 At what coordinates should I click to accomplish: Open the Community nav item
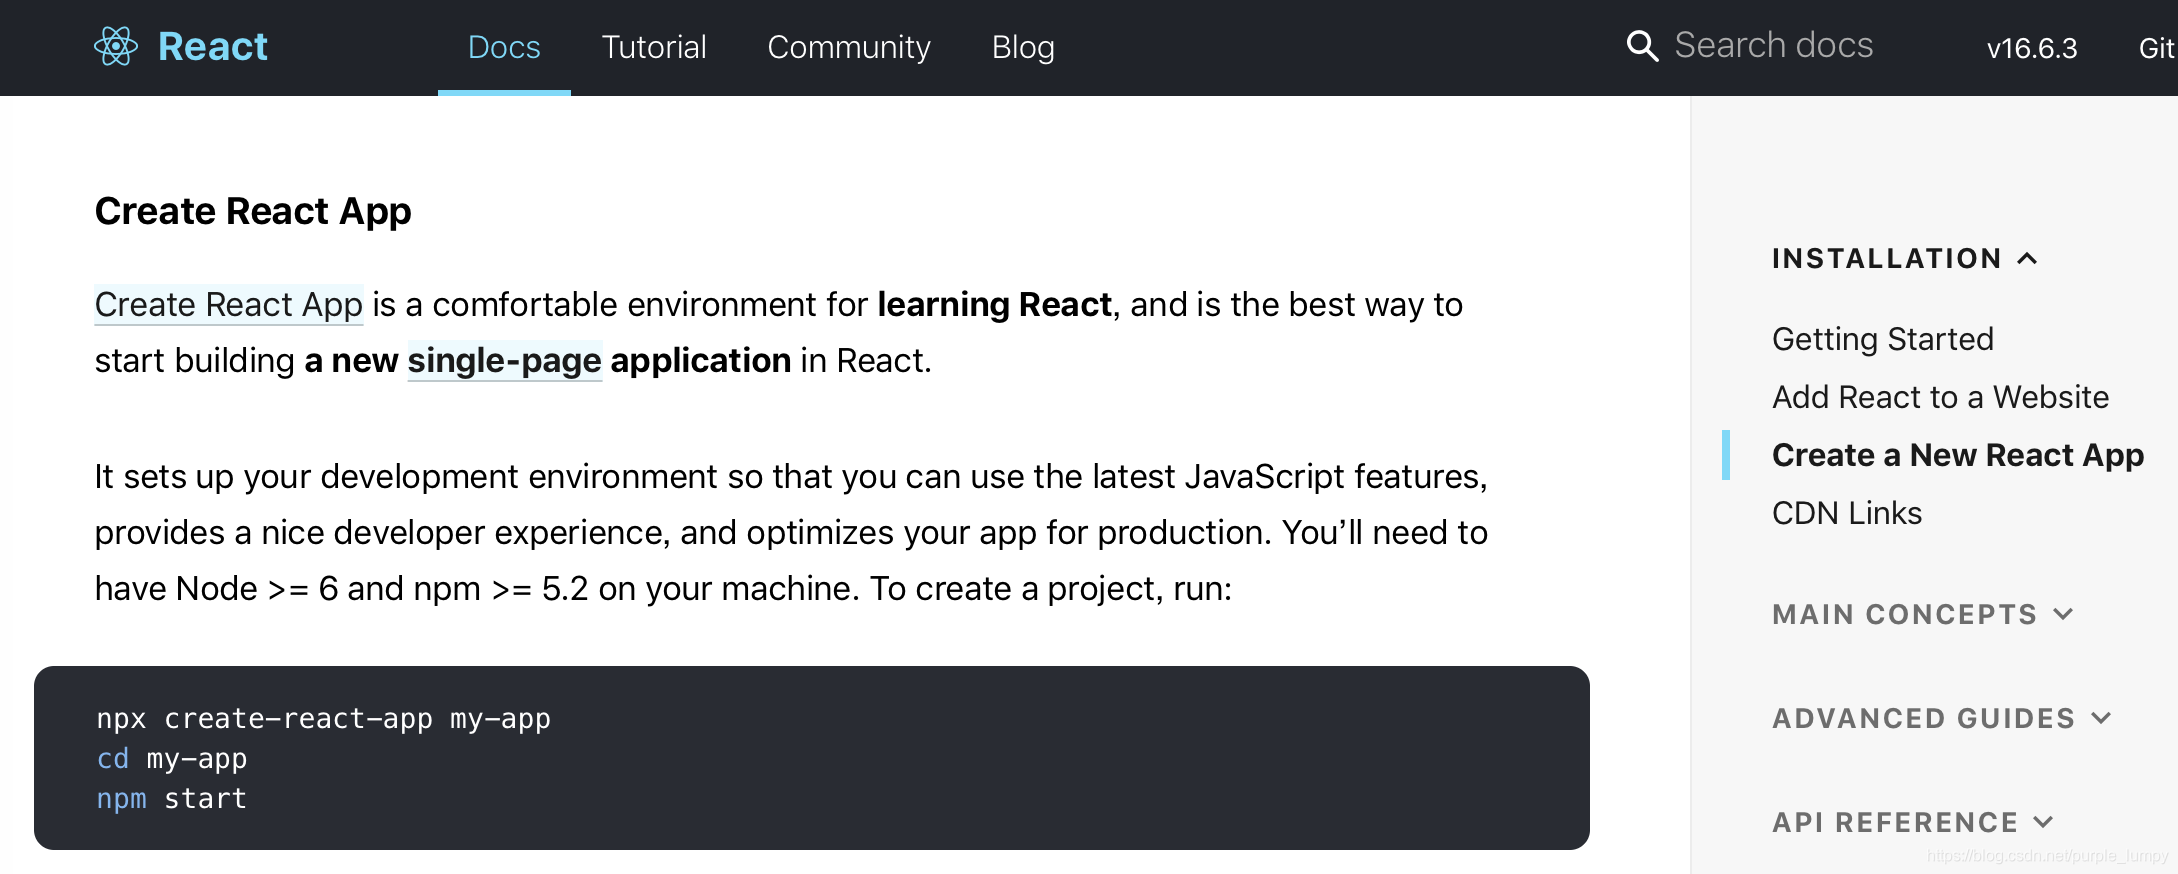pos(849,47)
